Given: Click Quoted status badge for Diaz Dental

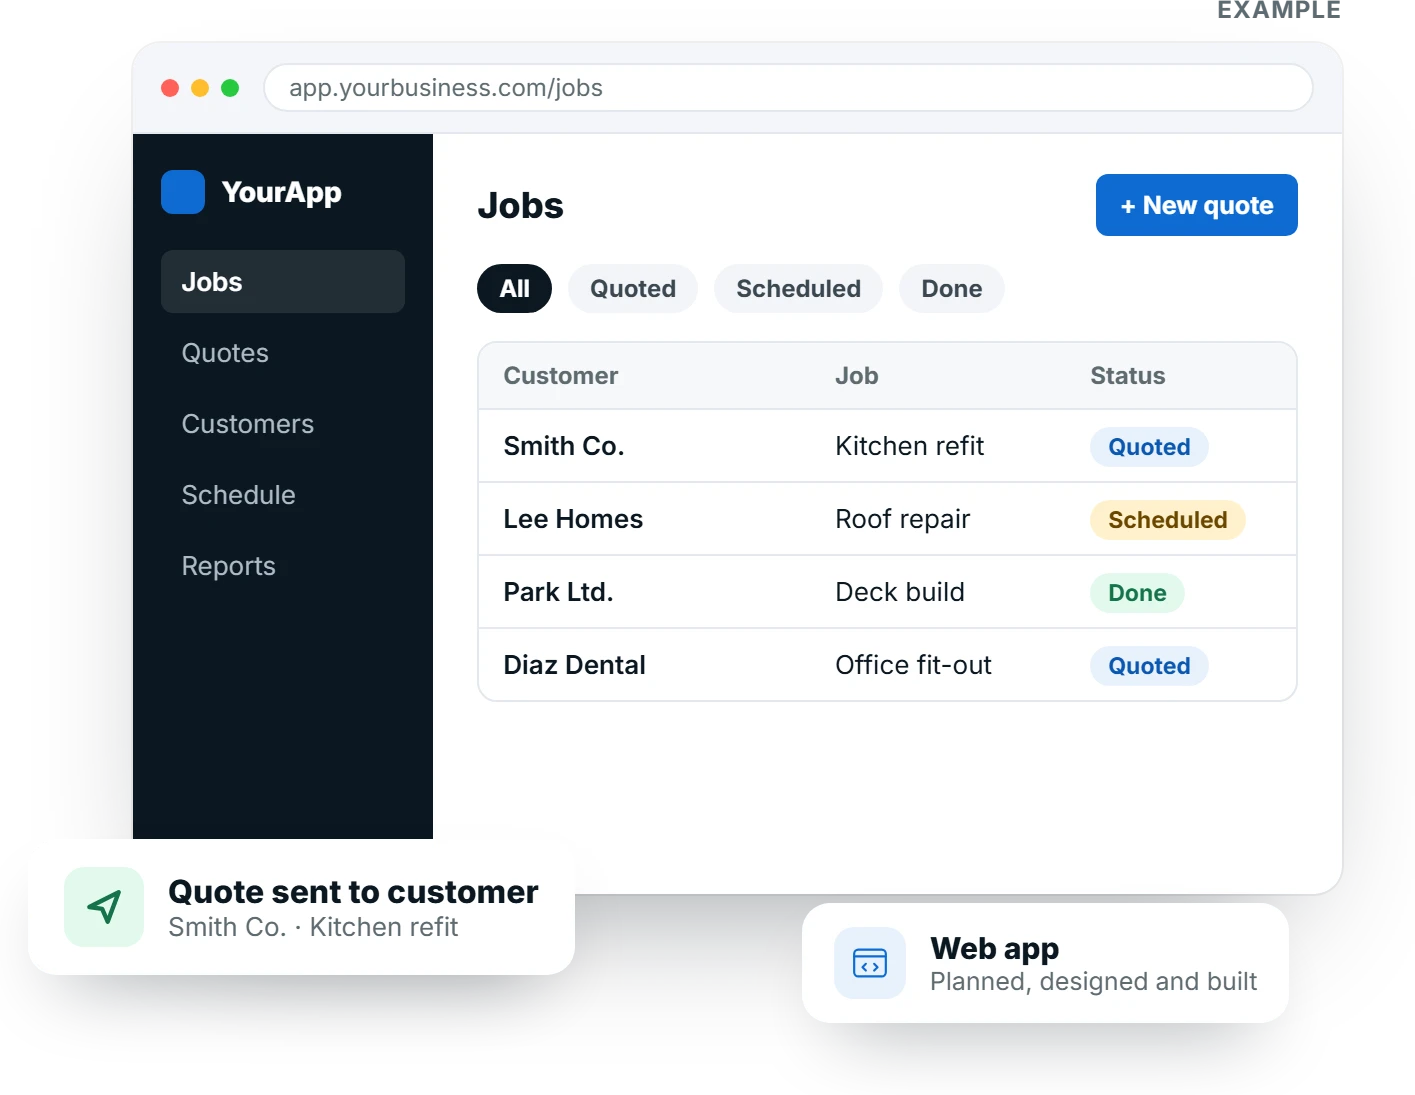Looking at the screenshot, I should tap(1149, 666).
